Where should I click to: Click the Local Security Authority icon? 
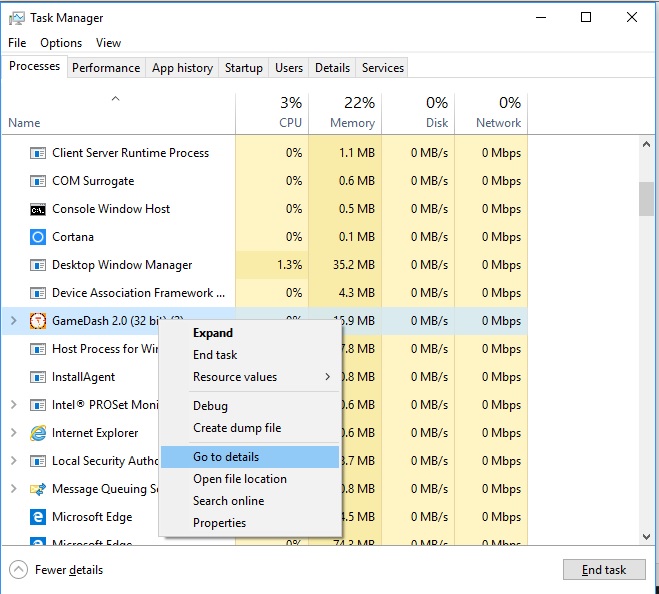coord(38,461)
